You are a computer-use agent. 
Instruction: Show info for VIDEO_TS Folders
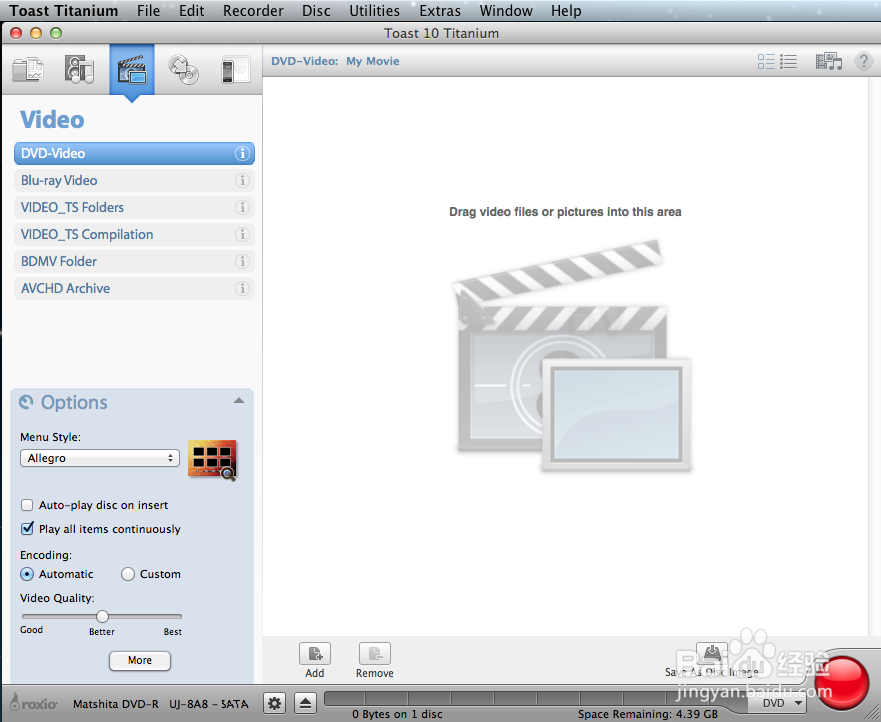pyautogui.click(x=242, y=207)
